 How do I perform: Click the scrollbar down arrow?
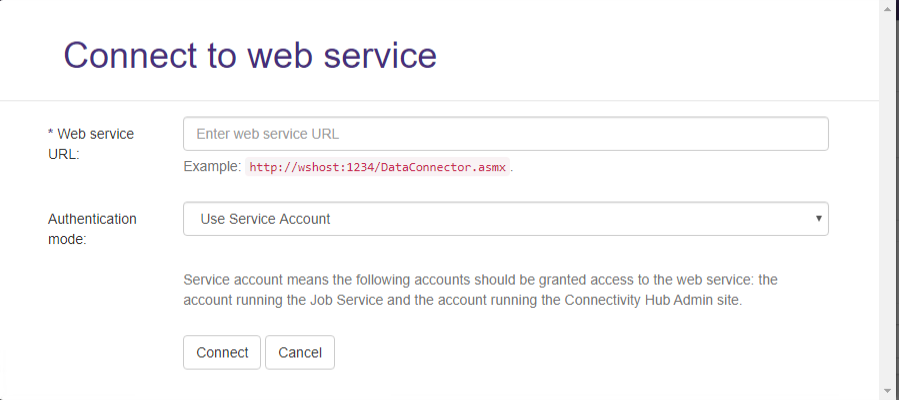tap(889, 390)
